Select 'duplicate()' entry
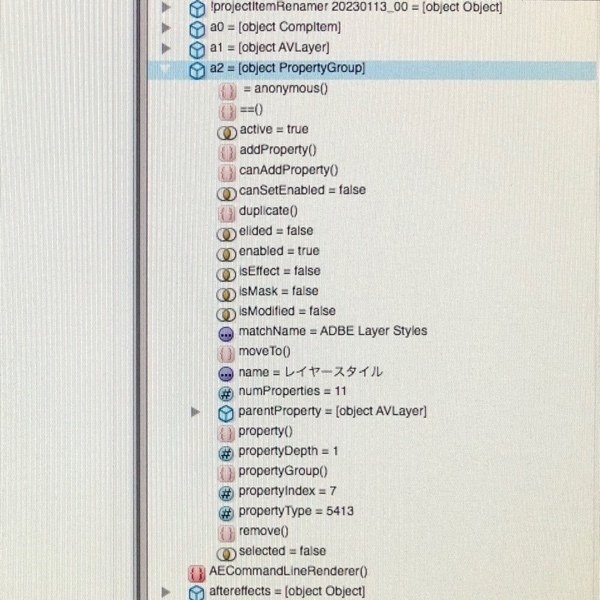Viewport: 600px width, 600px height. coord(268,210)
